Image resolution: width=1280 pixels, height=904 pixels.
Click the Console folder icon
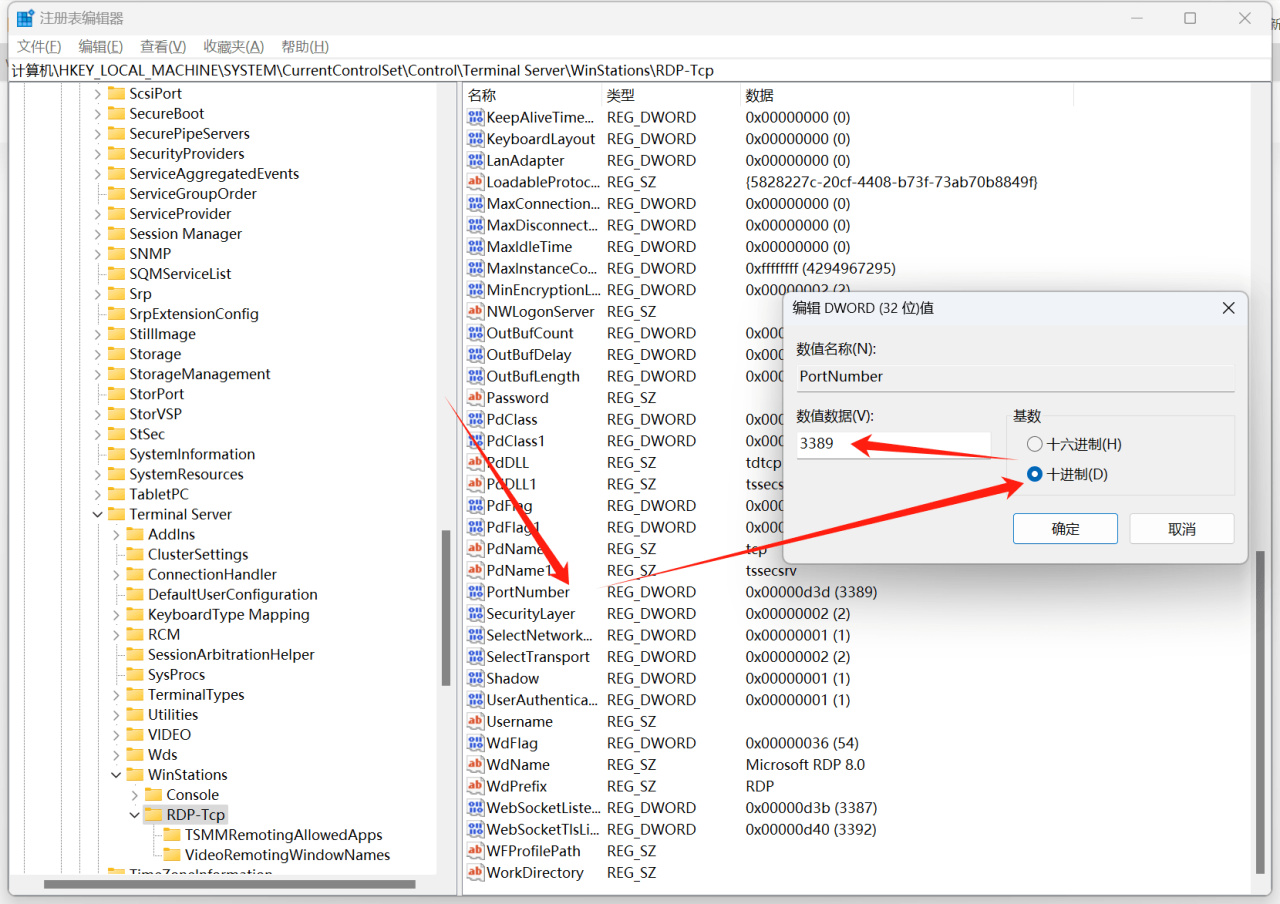click(x=153, y=794)
